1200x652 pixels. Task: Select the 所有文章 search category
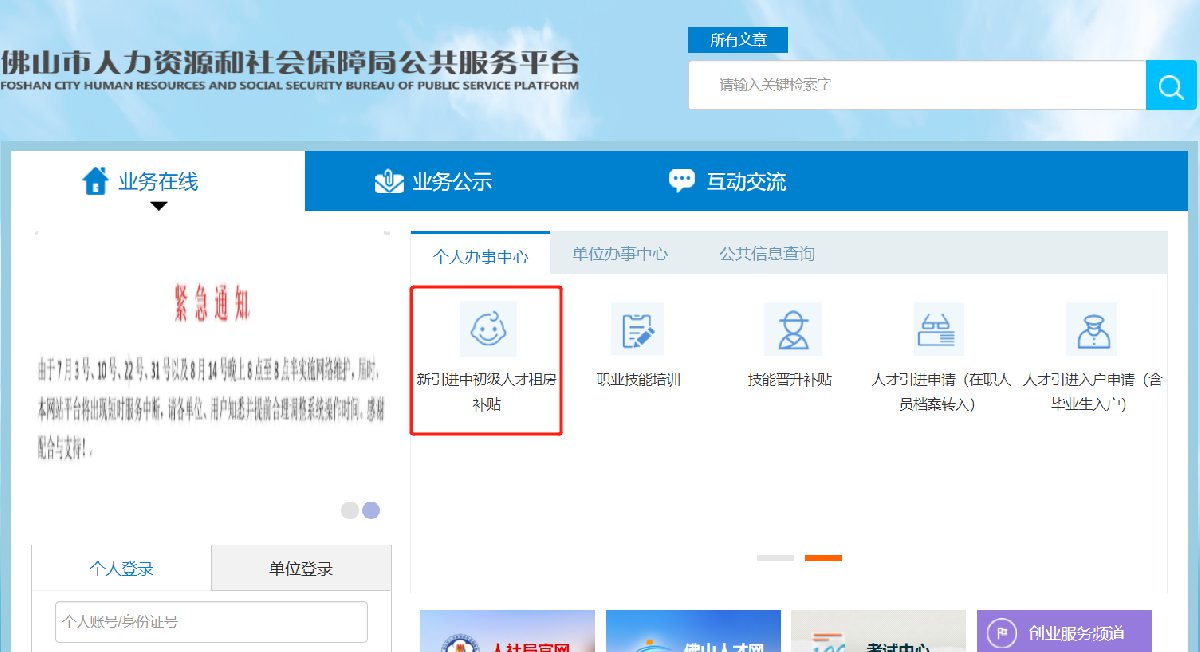(x=738, y=40)
